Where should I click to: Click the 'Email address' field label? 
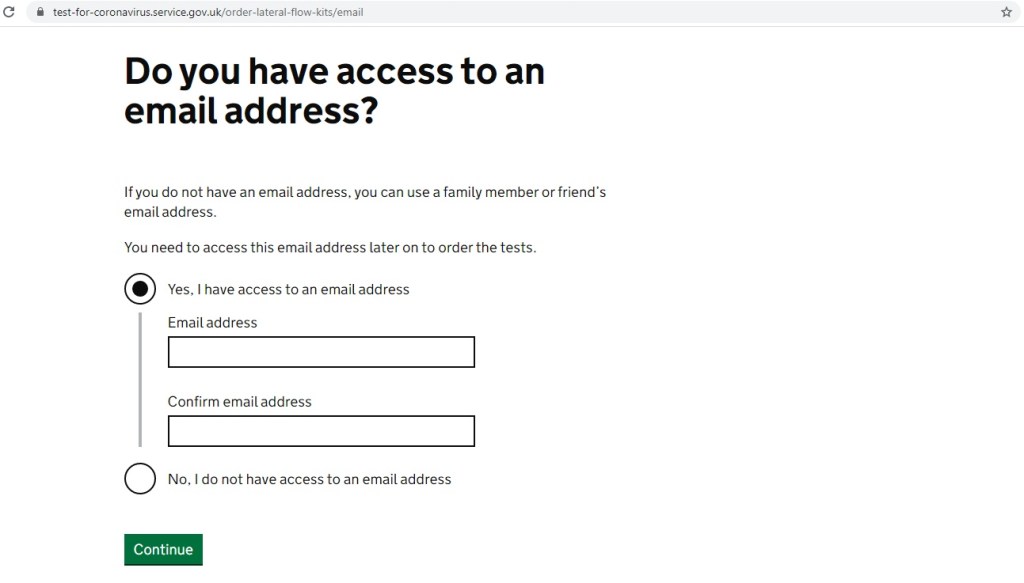point(212,322)
